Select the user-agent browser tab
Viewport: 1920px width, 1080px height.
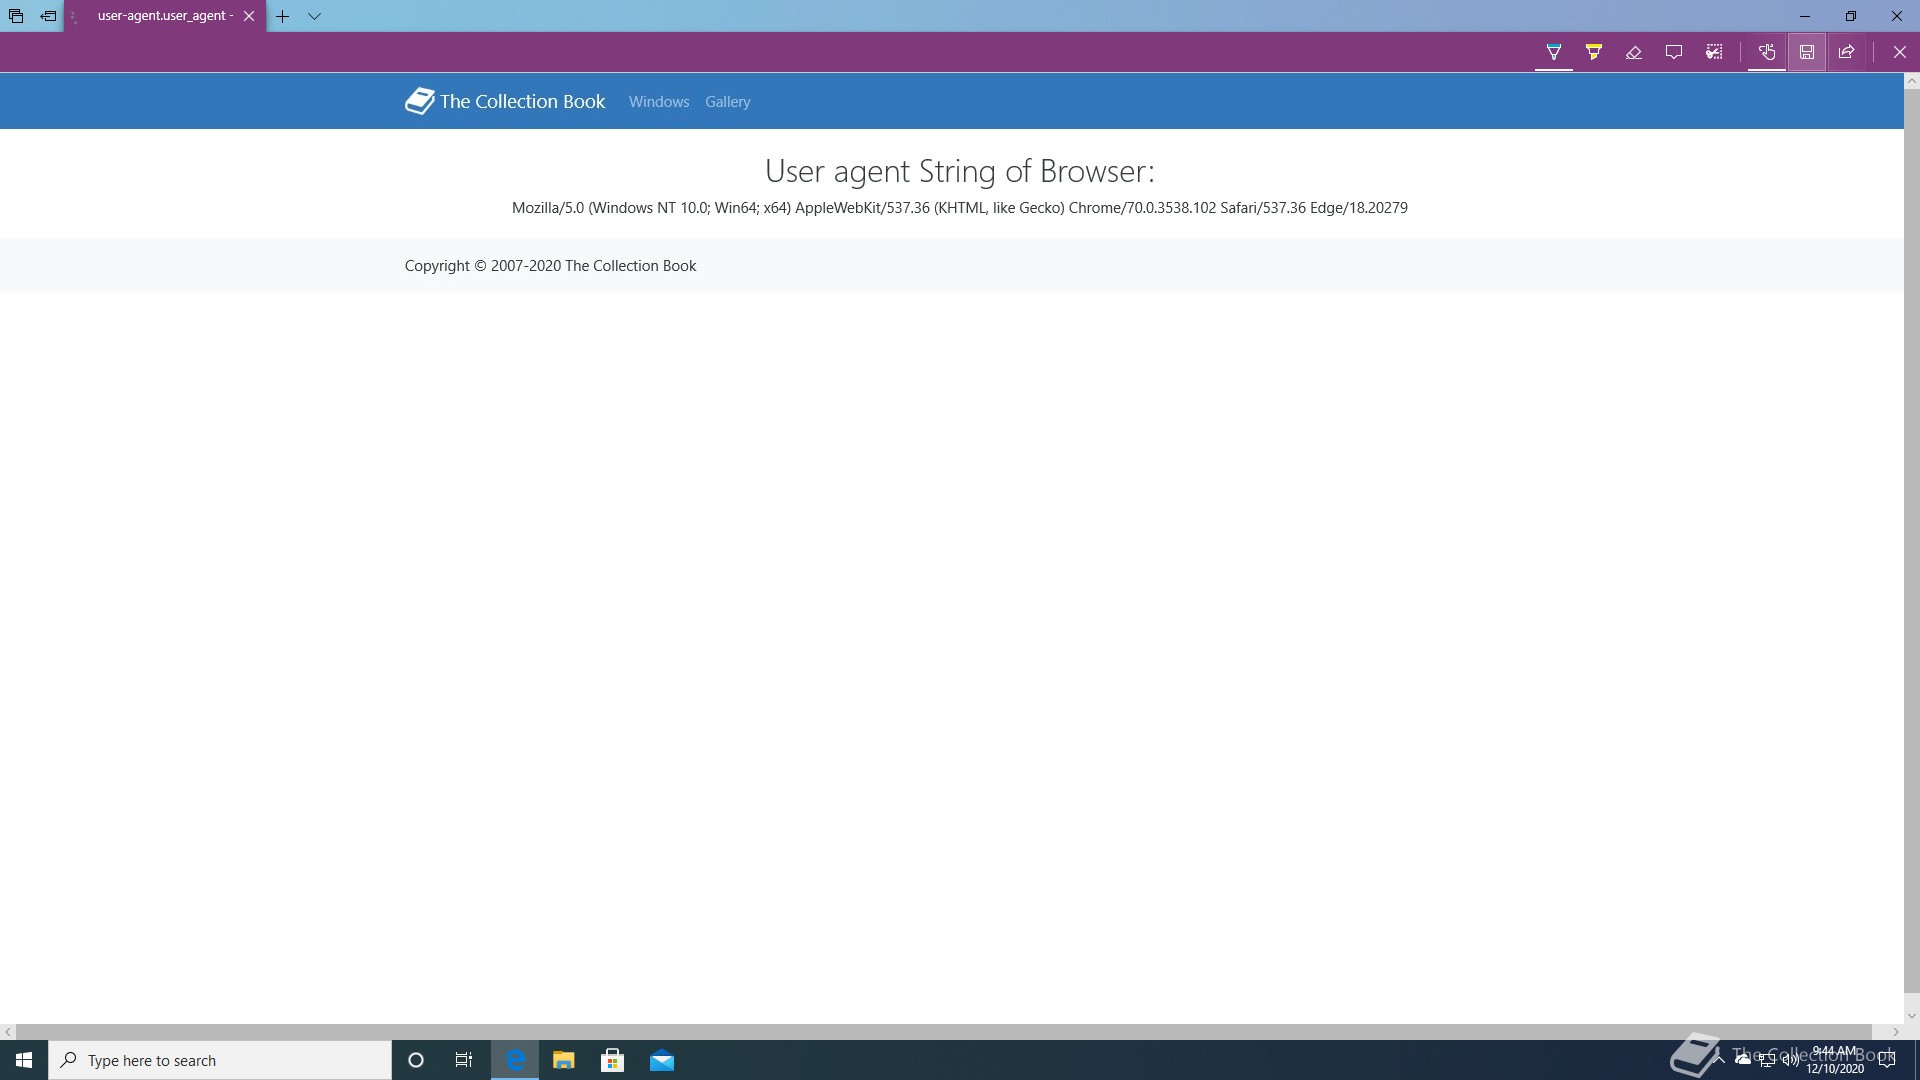pyautogui.click(x=165, y=16)
